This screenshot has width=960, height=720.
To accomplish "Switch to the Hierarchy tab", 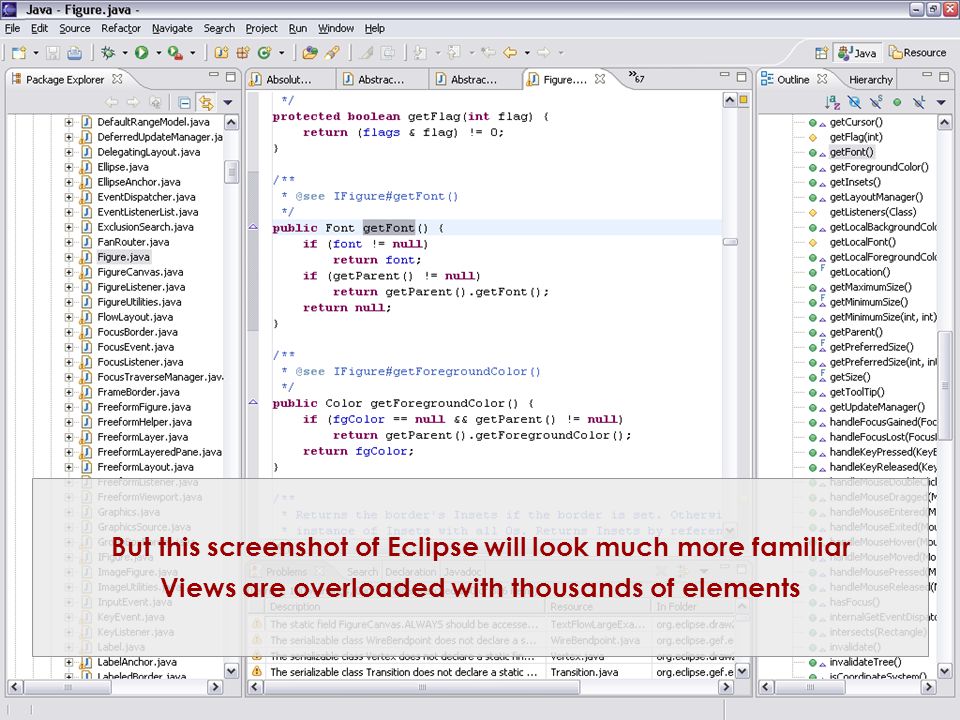I will pyautogui.click(x=871, y=80).
